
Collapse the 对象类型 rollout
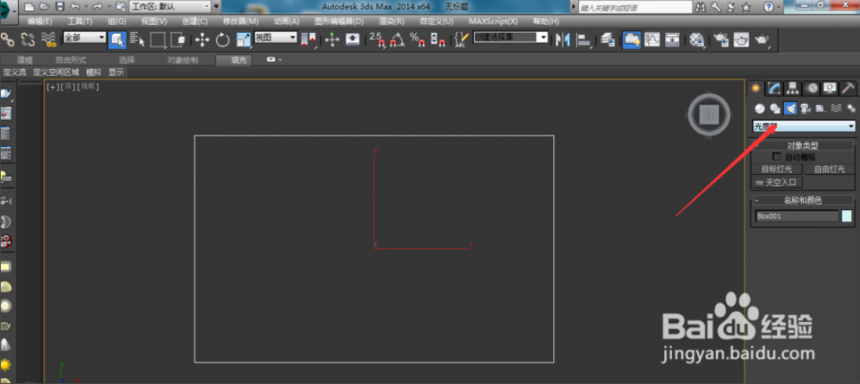[802, 145]
